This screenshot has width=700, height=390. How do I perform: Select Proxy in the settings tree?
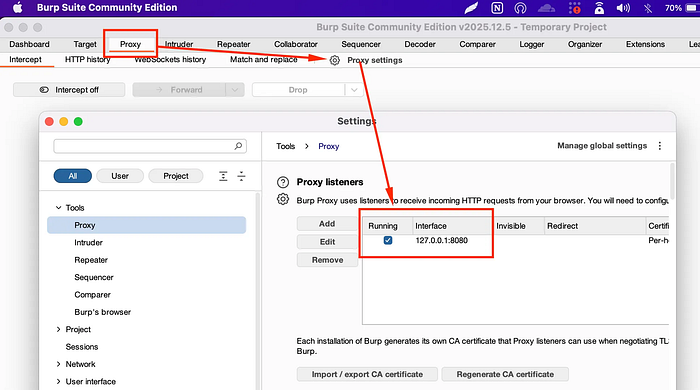pos(146,225)
